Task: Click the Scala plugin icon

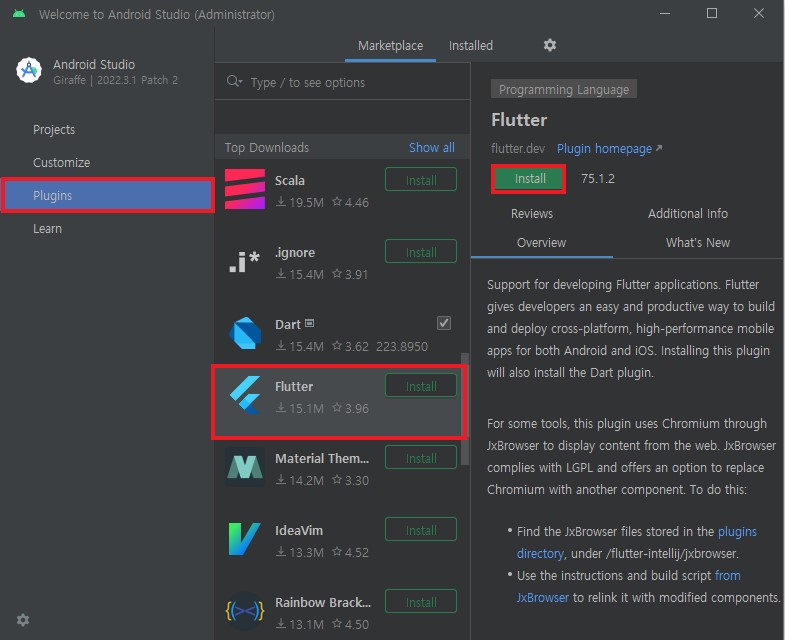Action: pyautogui.click(x=245, y=189)
